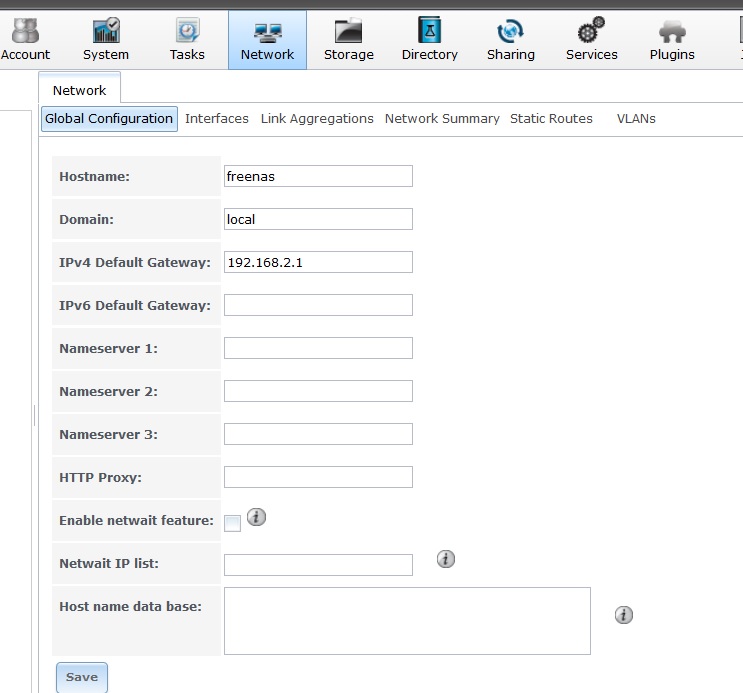Open the Storage section icon

[x=348, y=31]
